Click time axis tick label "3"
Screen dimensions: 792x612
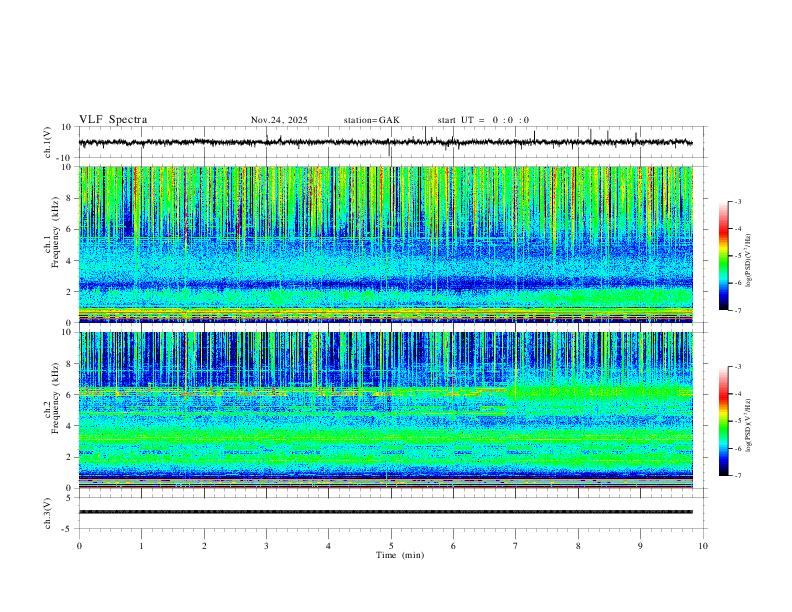(266, 546)
